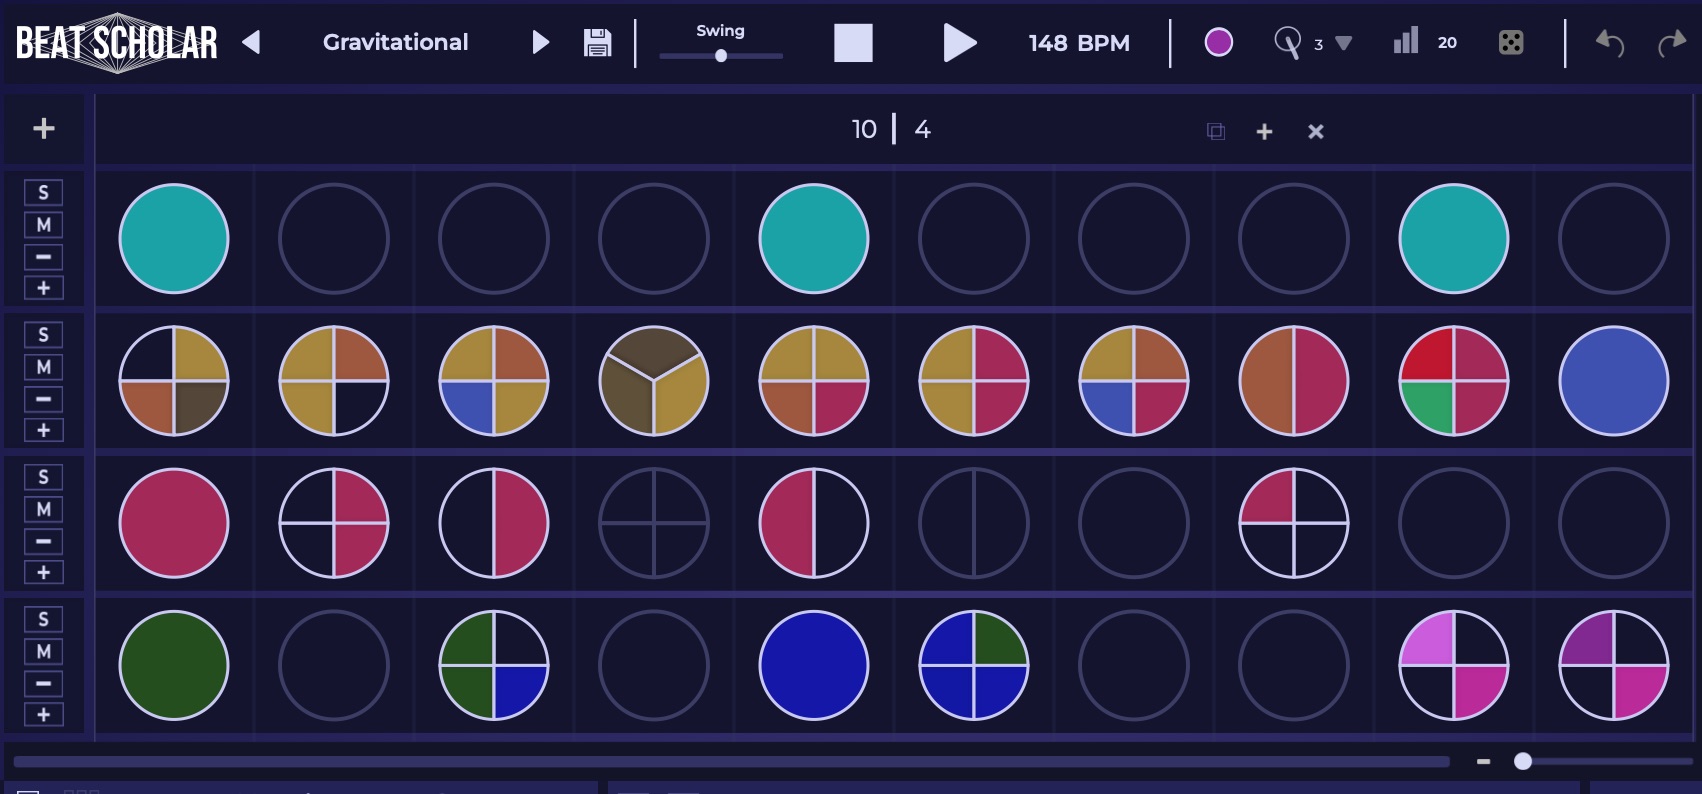Open the volume bars level icon
This screenshot has width=1702, height=794.
point(1406,42)
